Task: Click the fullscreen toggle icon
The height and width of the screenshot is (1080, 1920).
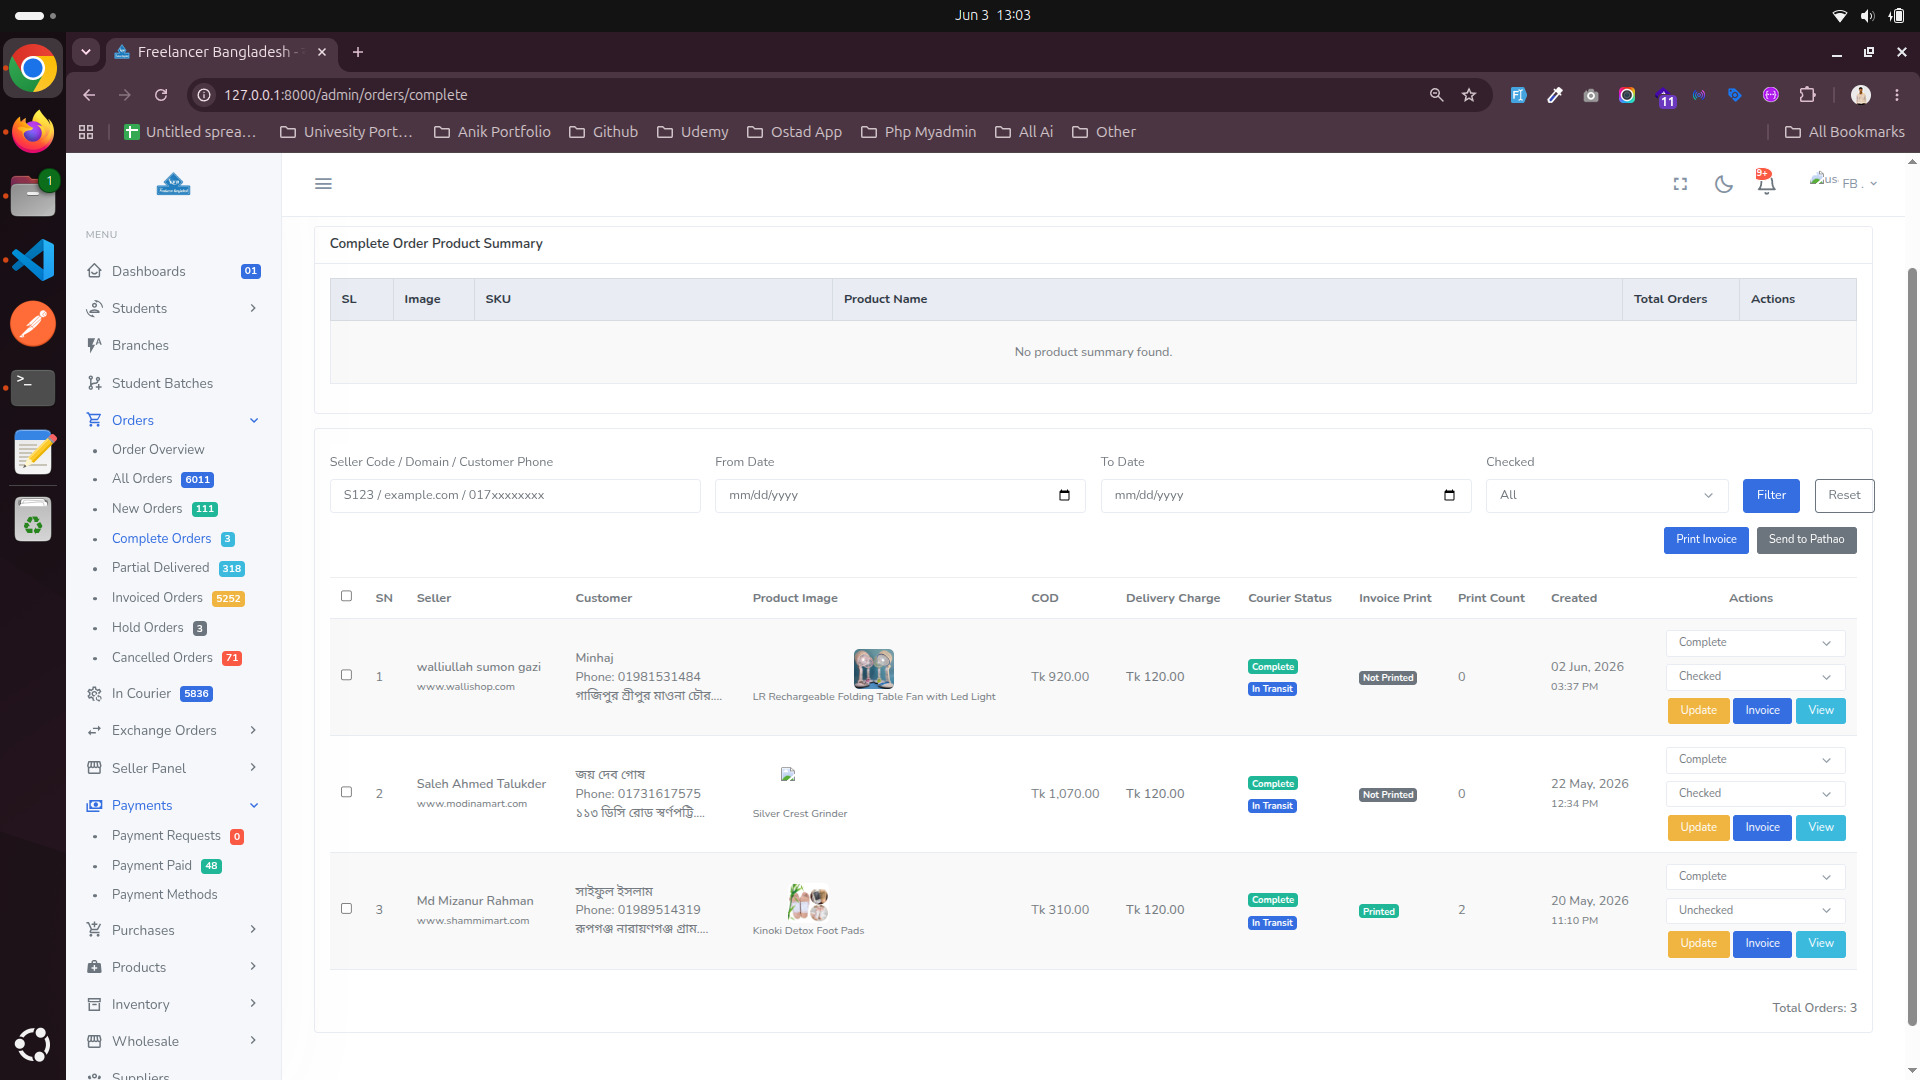Action: tap(1680, 184)
